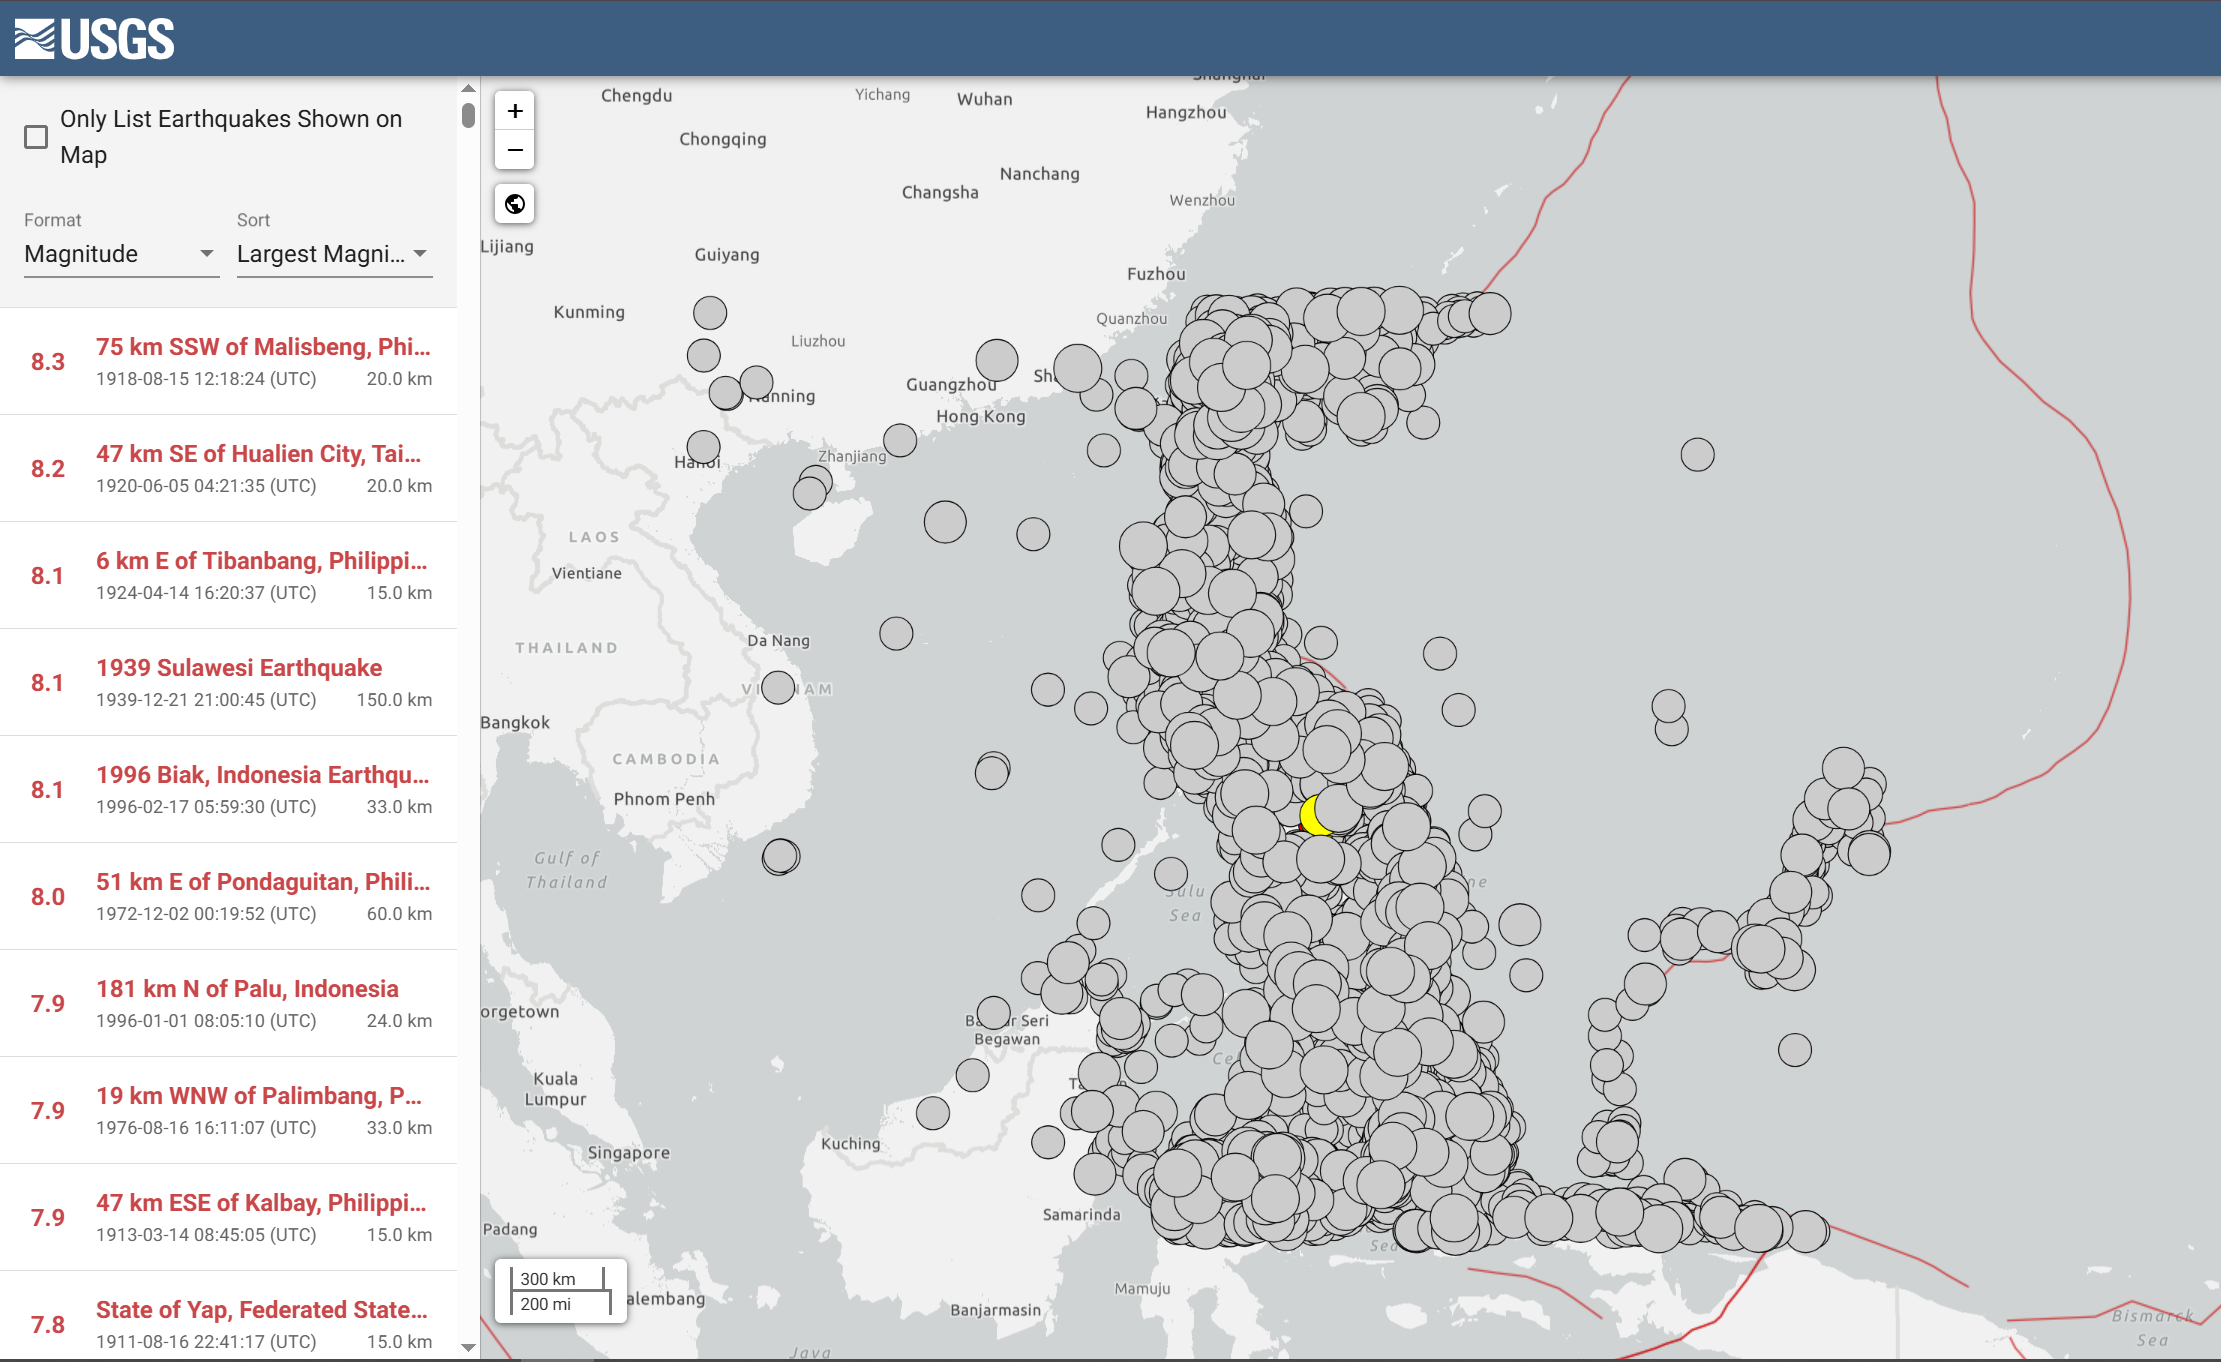Click earthquake circle near Kunming

click(710, 313)
